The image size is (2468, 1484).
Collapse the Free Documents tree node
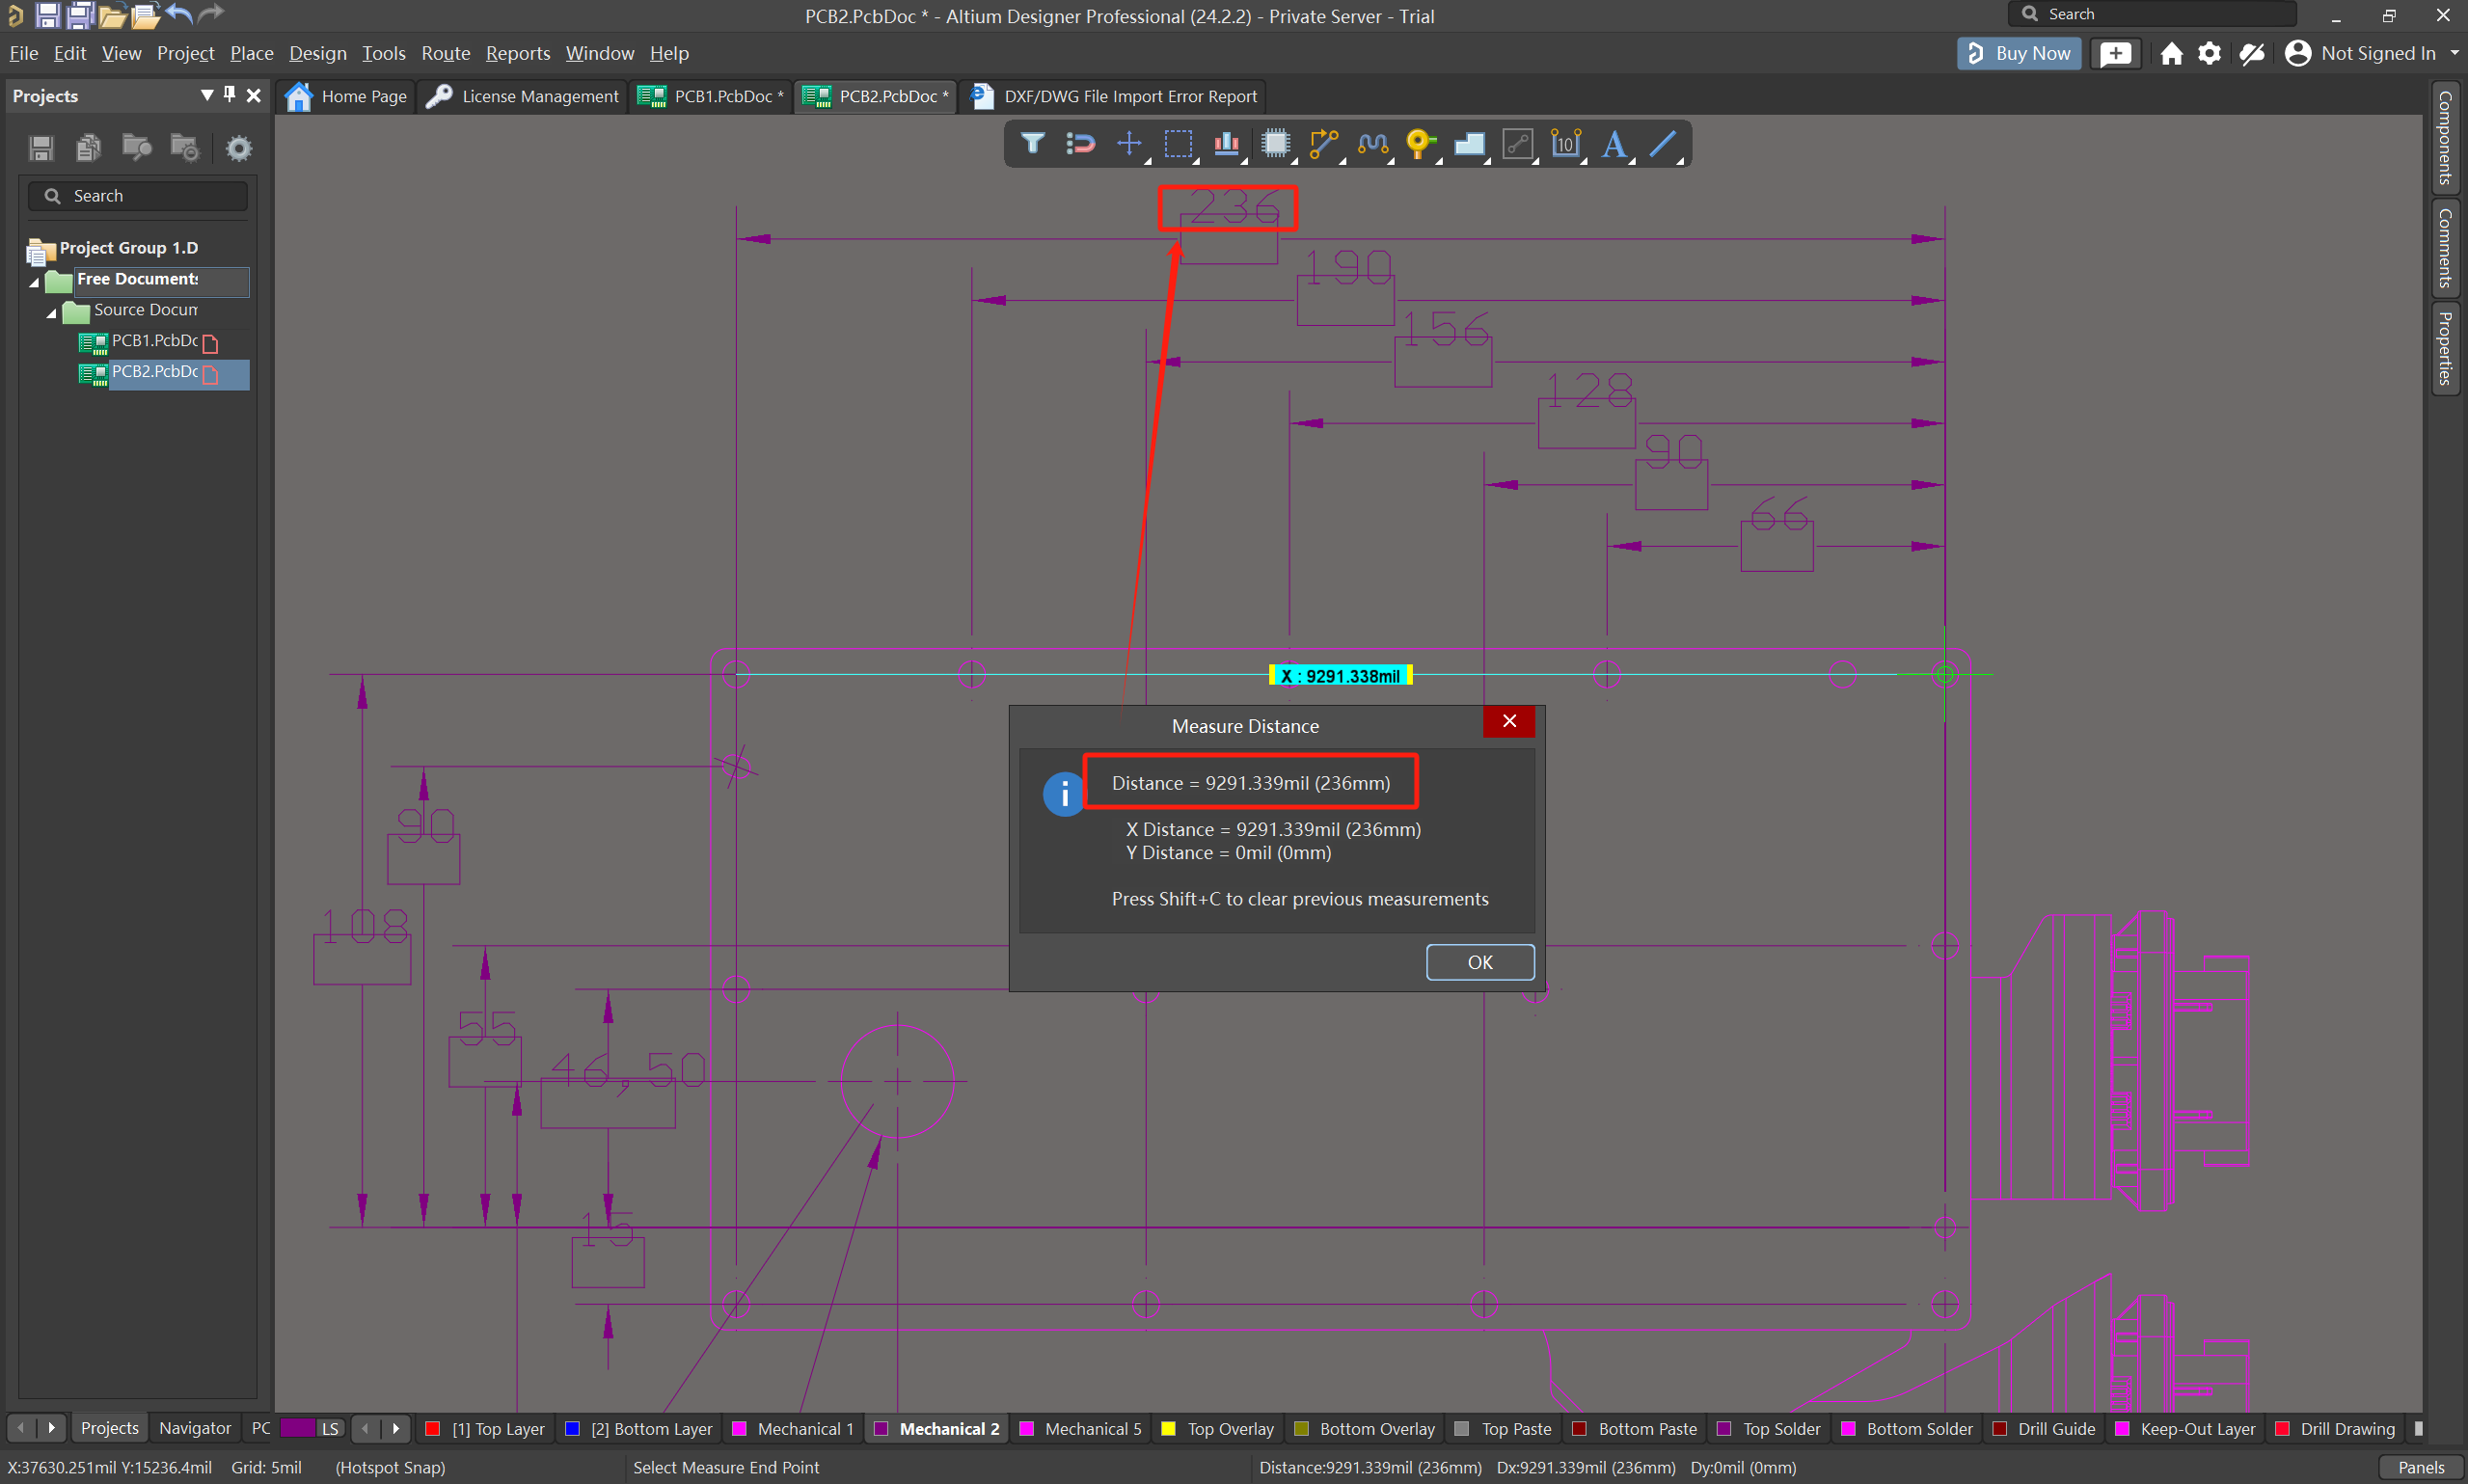coord(34,282)
